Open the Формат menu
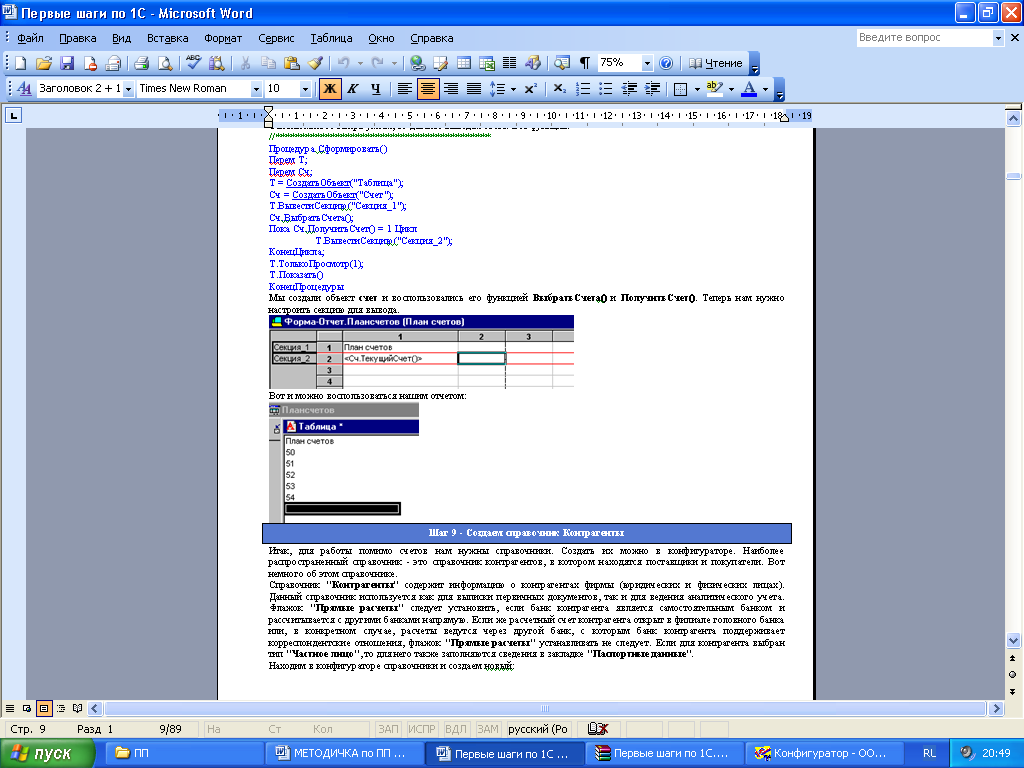The width and height of the screenshot is (1024, 768). [223, 38]
